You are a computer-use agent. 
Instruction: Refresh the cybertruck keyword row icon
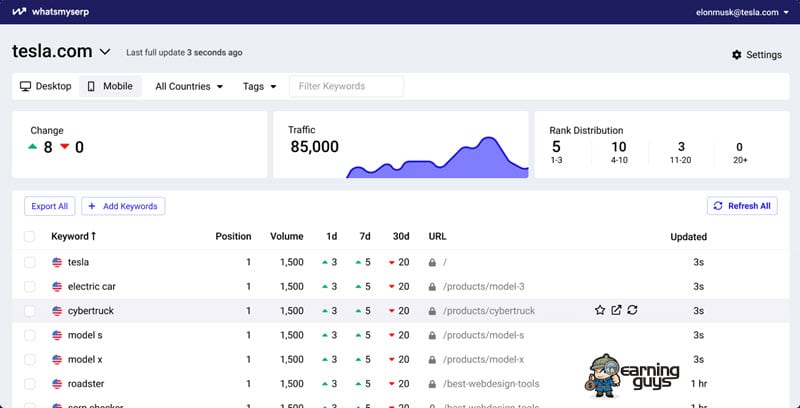click(632, 310)
